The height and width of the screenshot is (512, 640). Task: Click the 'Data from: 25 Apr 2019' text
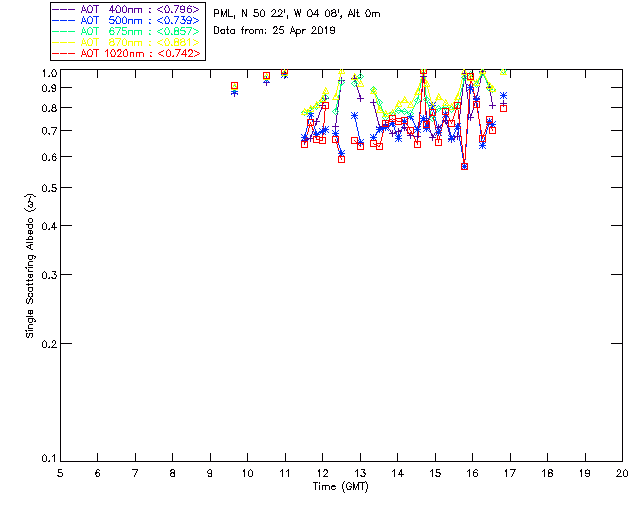(x=275, y=31)
